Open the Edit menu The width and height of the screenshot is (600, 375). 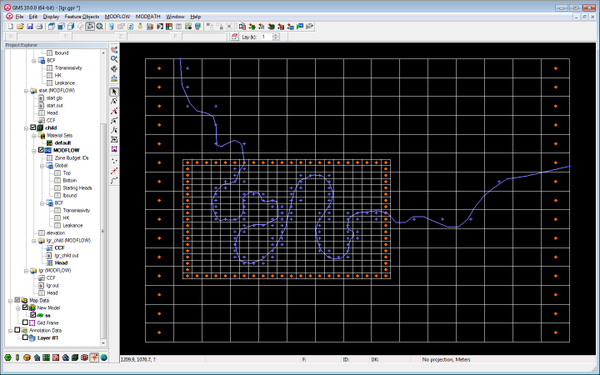33,16
